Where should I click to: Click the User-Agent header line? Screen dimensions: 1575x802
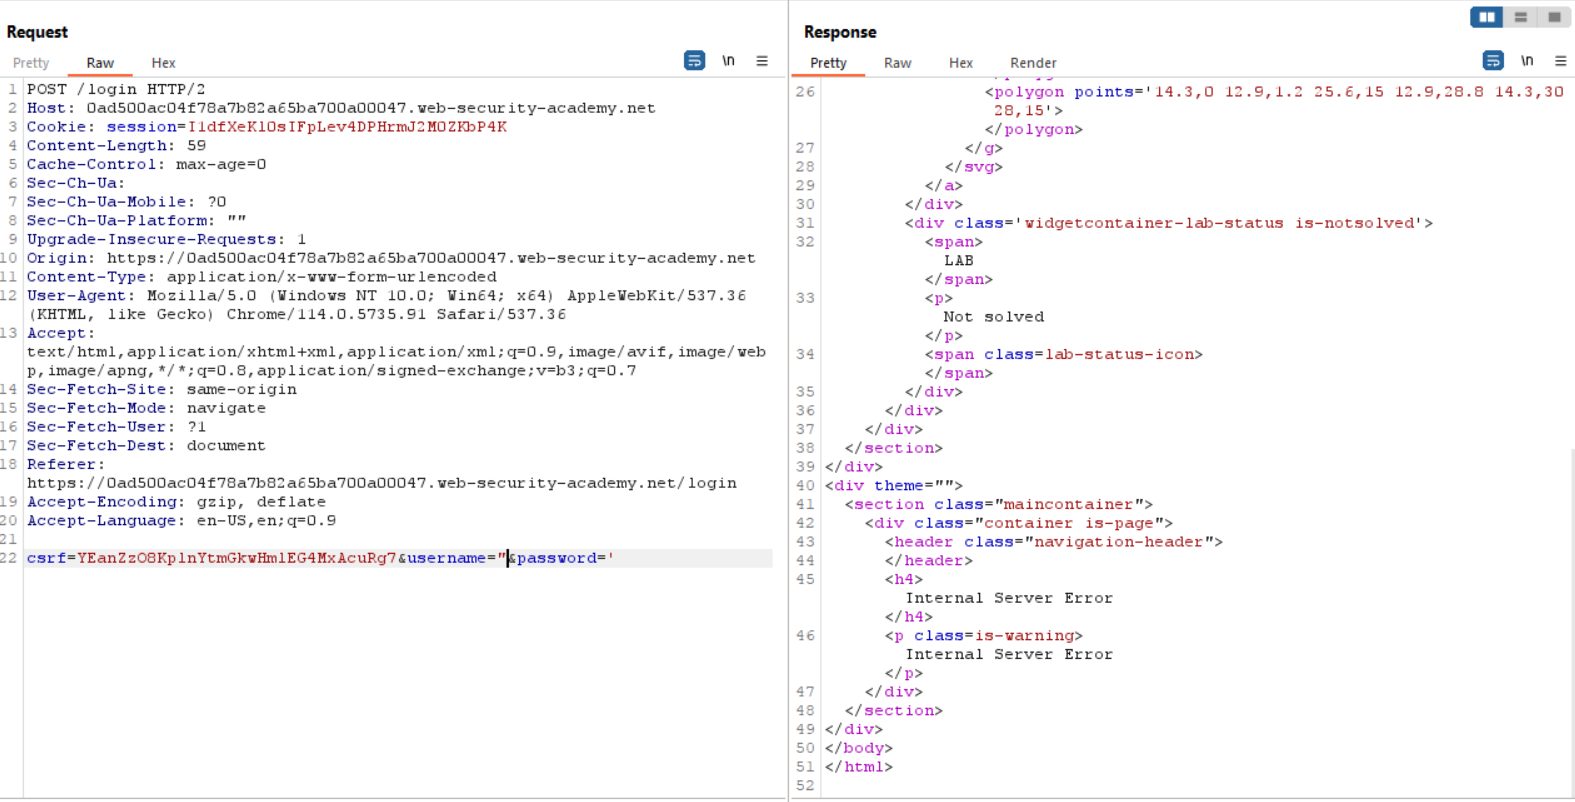(x=386, y=305)
